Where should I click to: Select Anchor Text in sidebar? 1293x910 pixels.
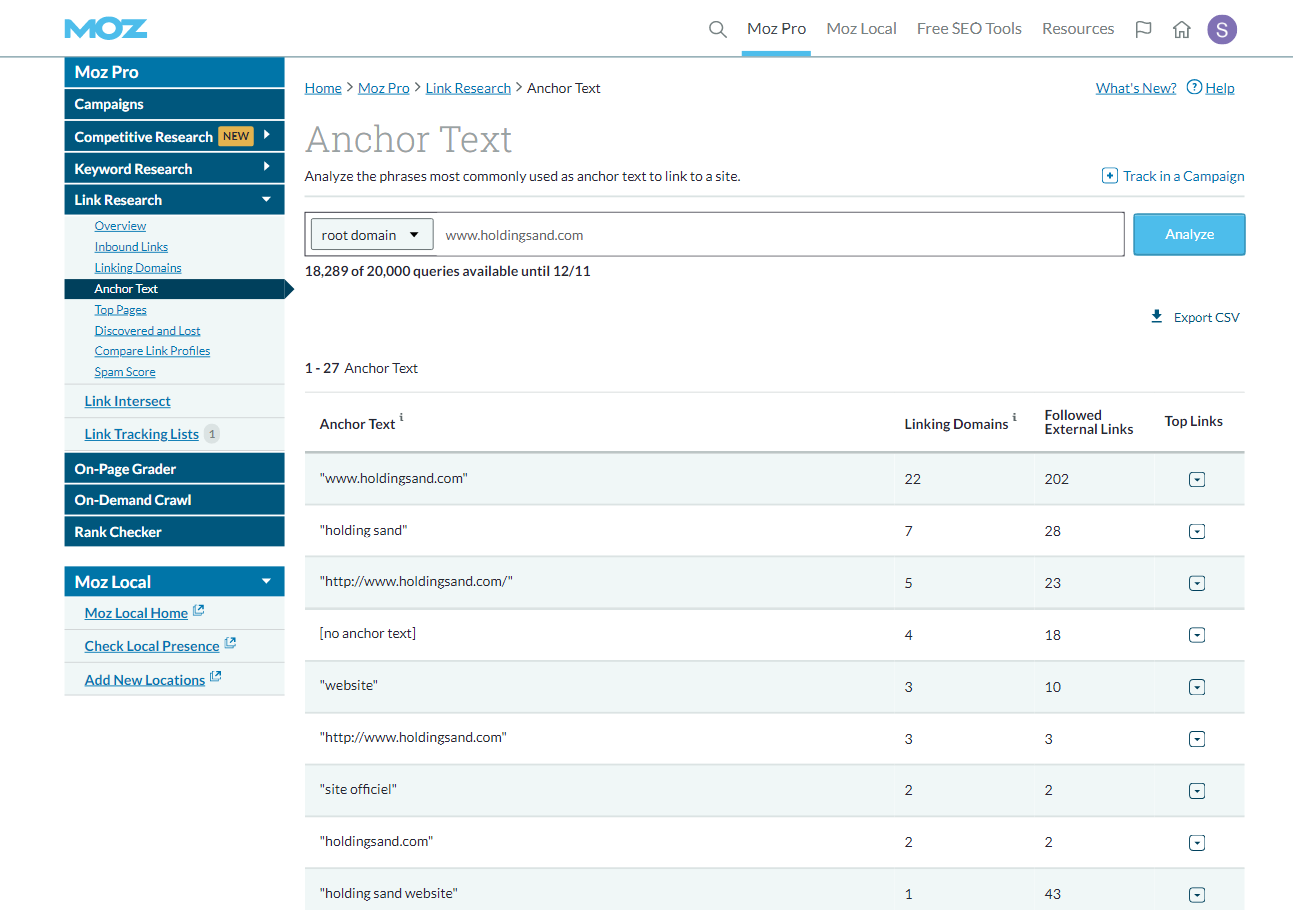coord(175,289)
